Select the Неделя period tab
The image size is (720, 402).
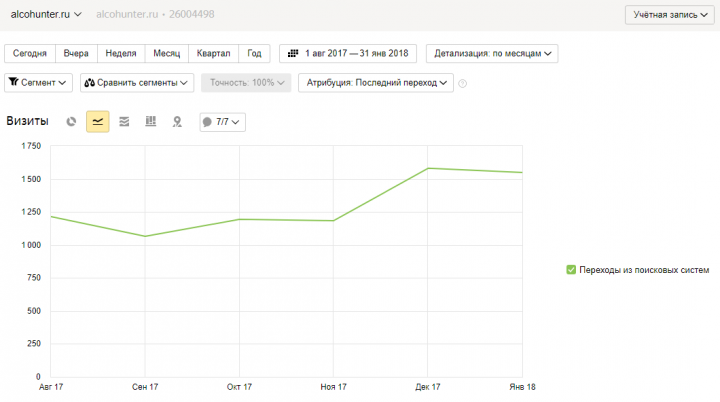pyautogui.click(x=121, y=53)
